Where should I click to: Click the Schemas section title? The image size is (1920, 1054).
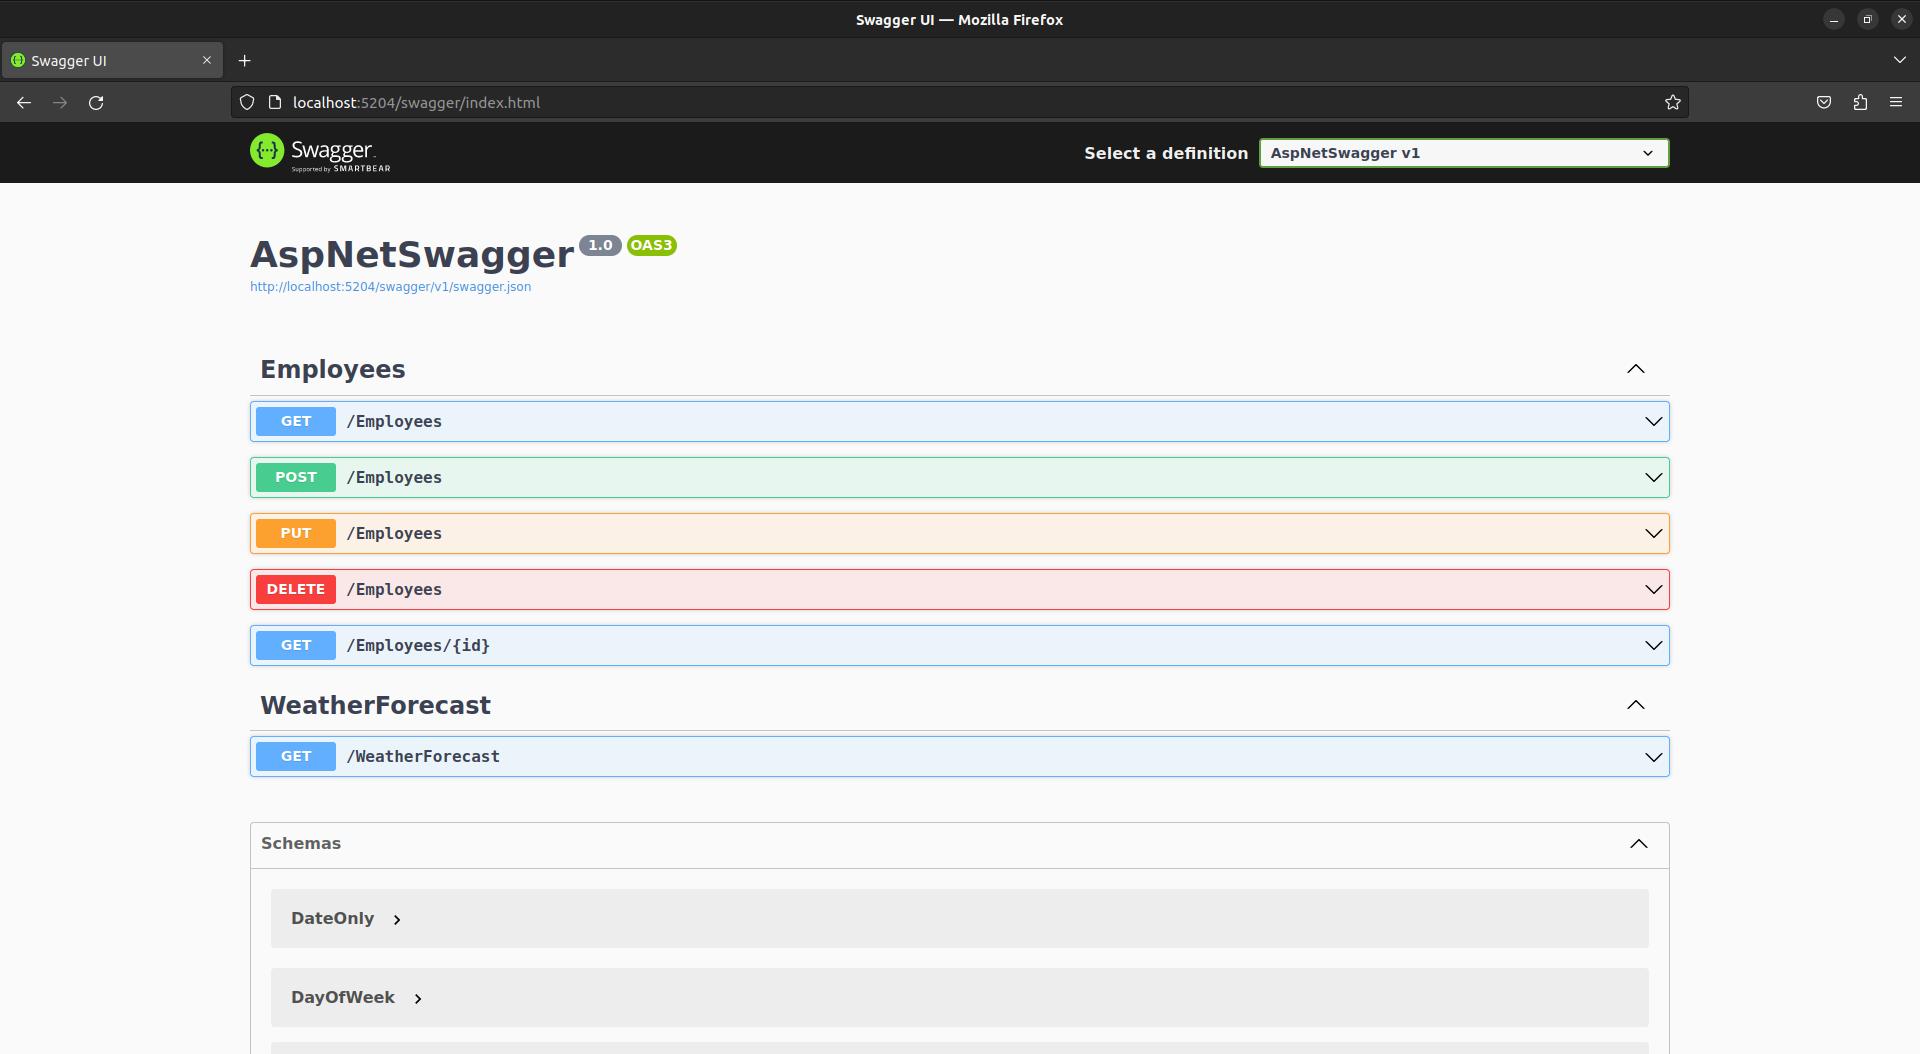(x=301, y=843)
